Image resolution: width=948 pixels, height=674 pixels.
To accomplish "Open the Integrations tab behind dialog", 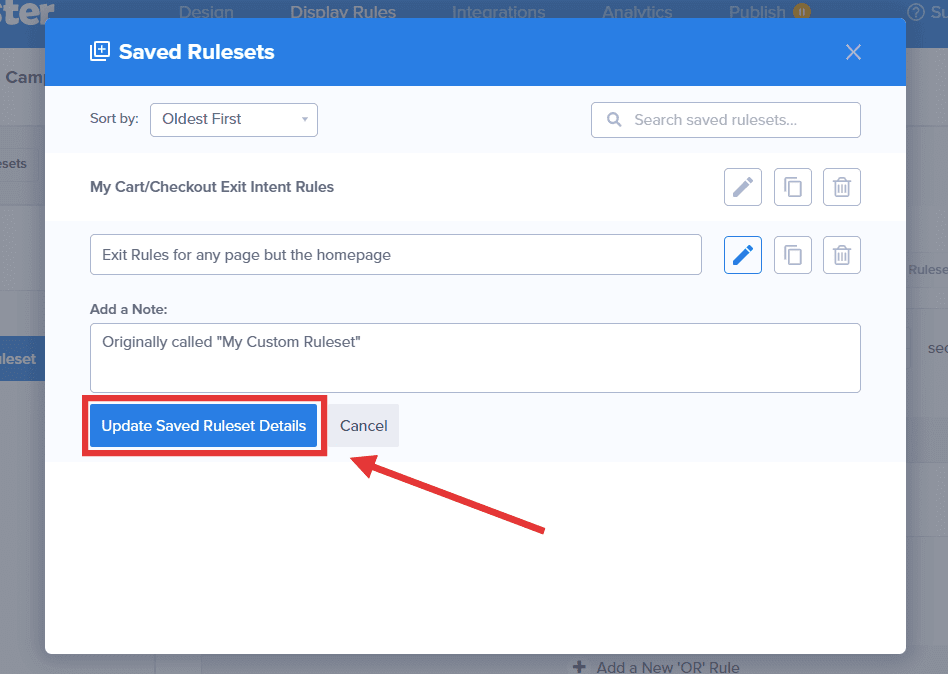I will [x=498, y=11].
